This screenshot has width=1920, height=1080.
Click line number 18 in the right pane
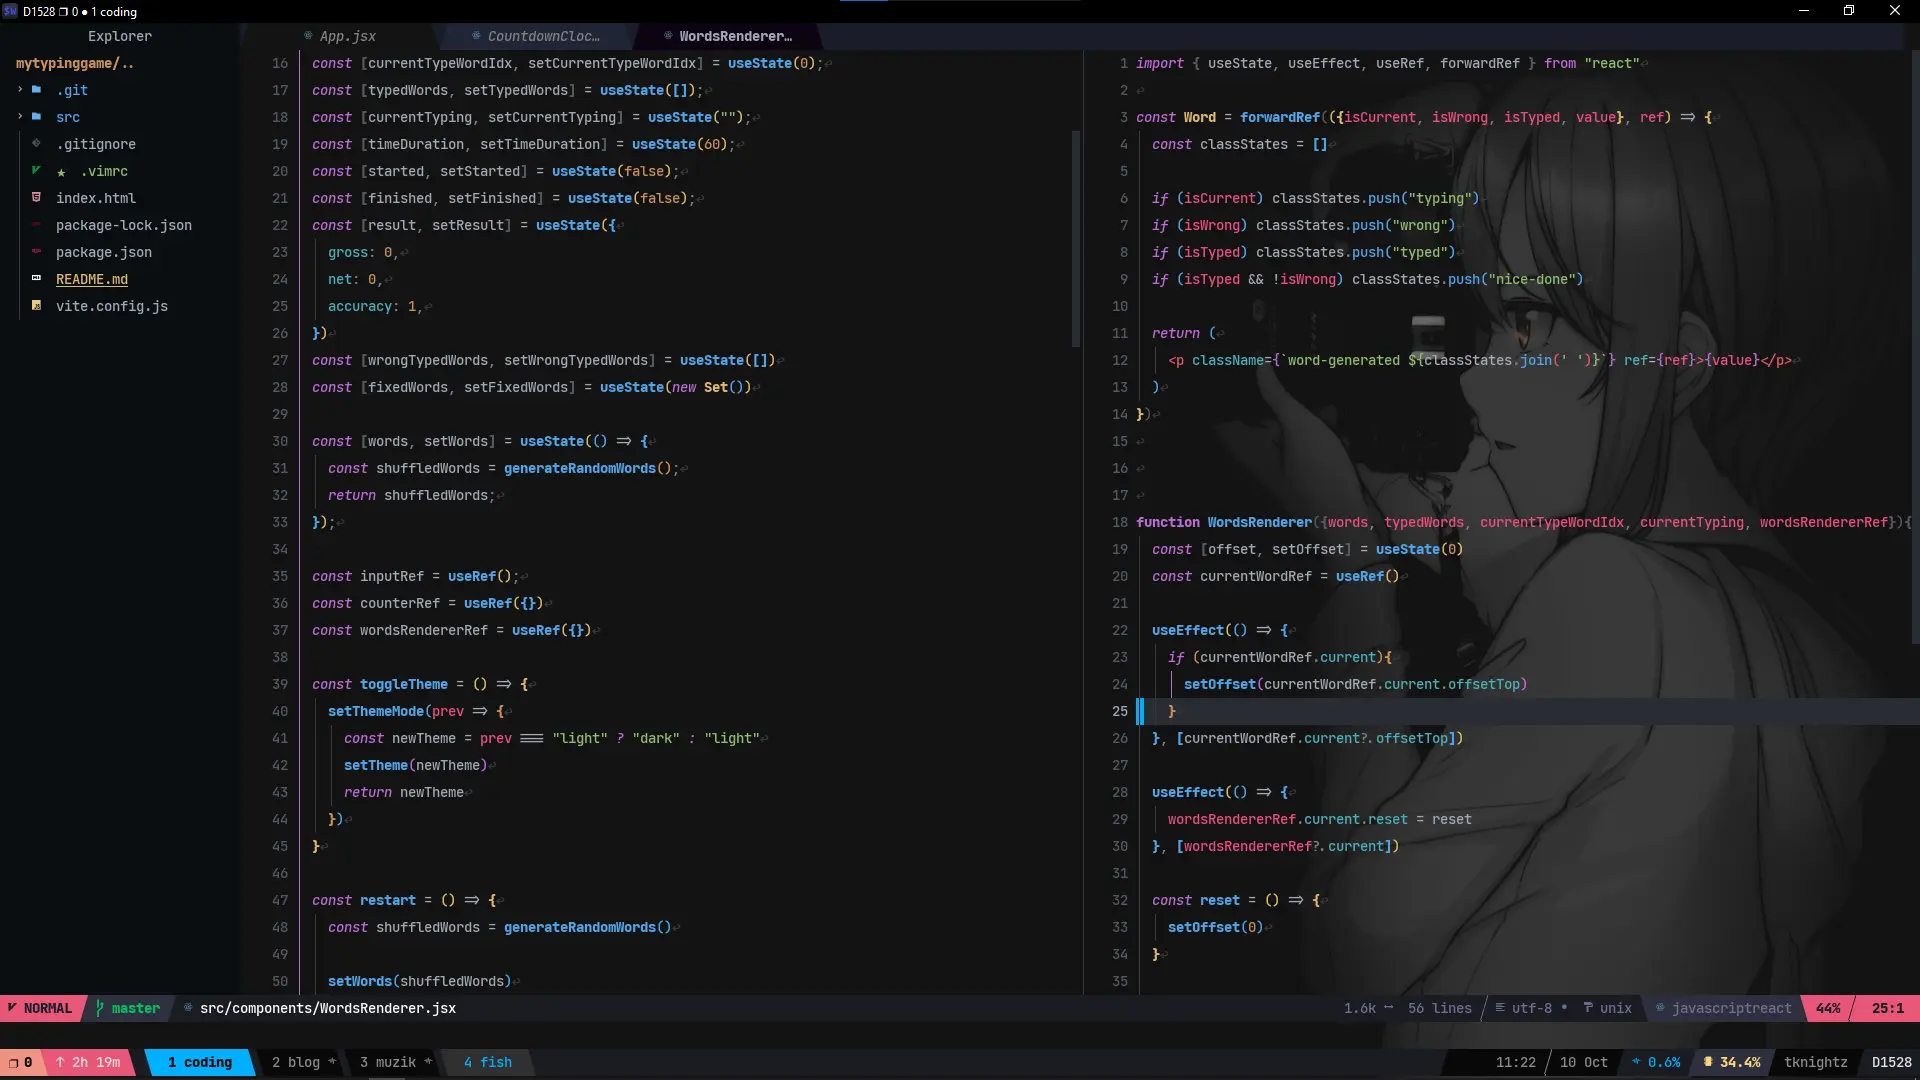point(1120,522)
